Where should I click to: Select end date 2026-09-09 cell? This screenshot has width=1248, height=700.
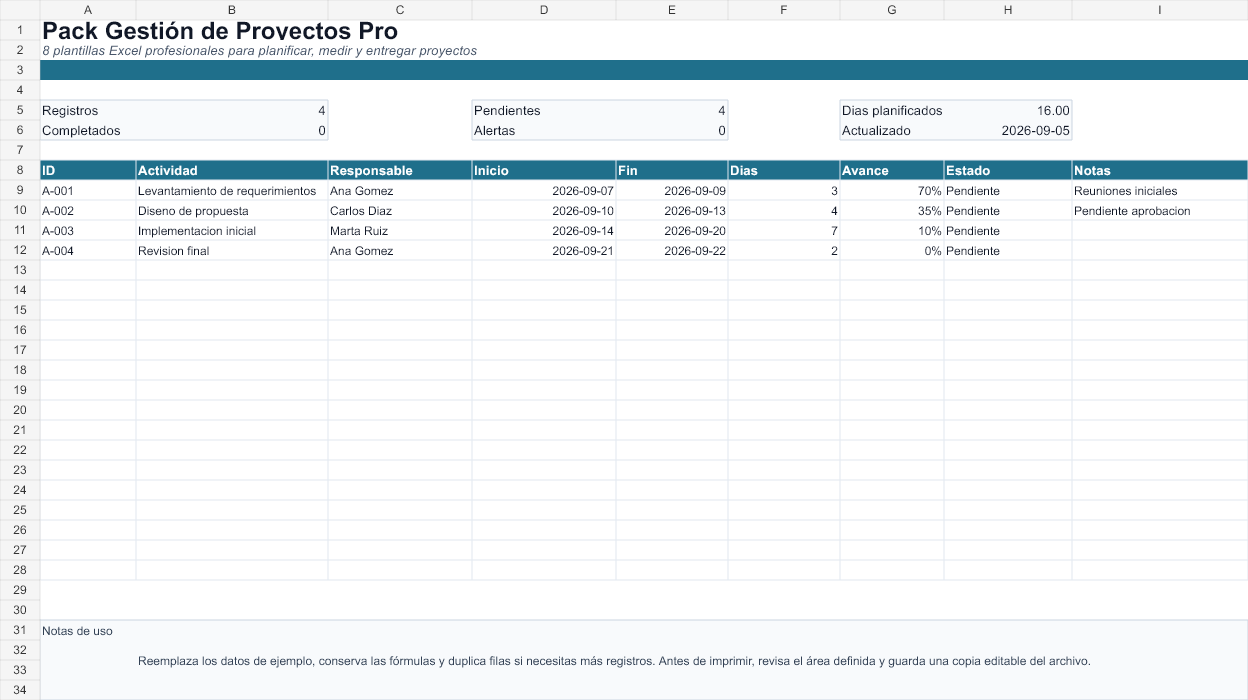[x=672, y=190]
